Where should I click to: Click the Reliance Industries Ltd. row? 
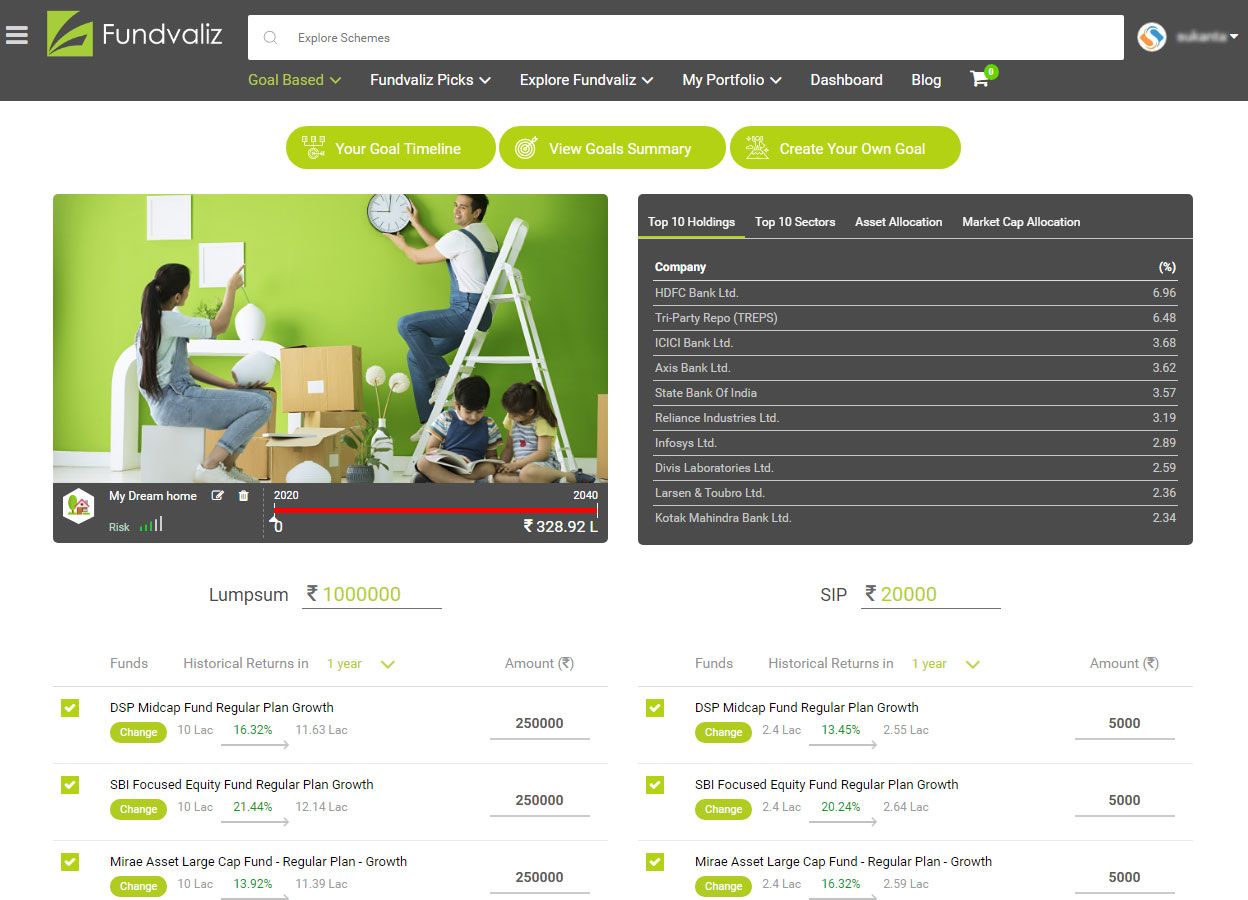[915, 418]
